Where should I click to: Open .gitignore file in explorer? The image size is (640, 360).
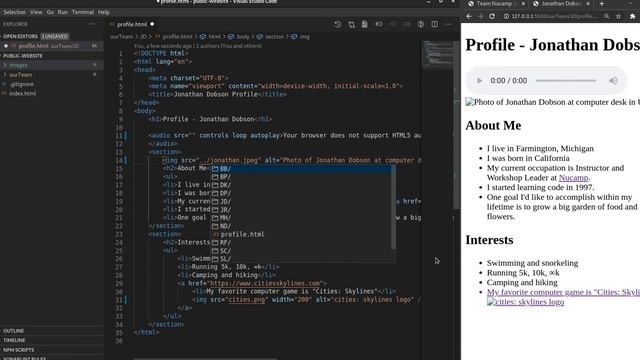coord(22,84)
